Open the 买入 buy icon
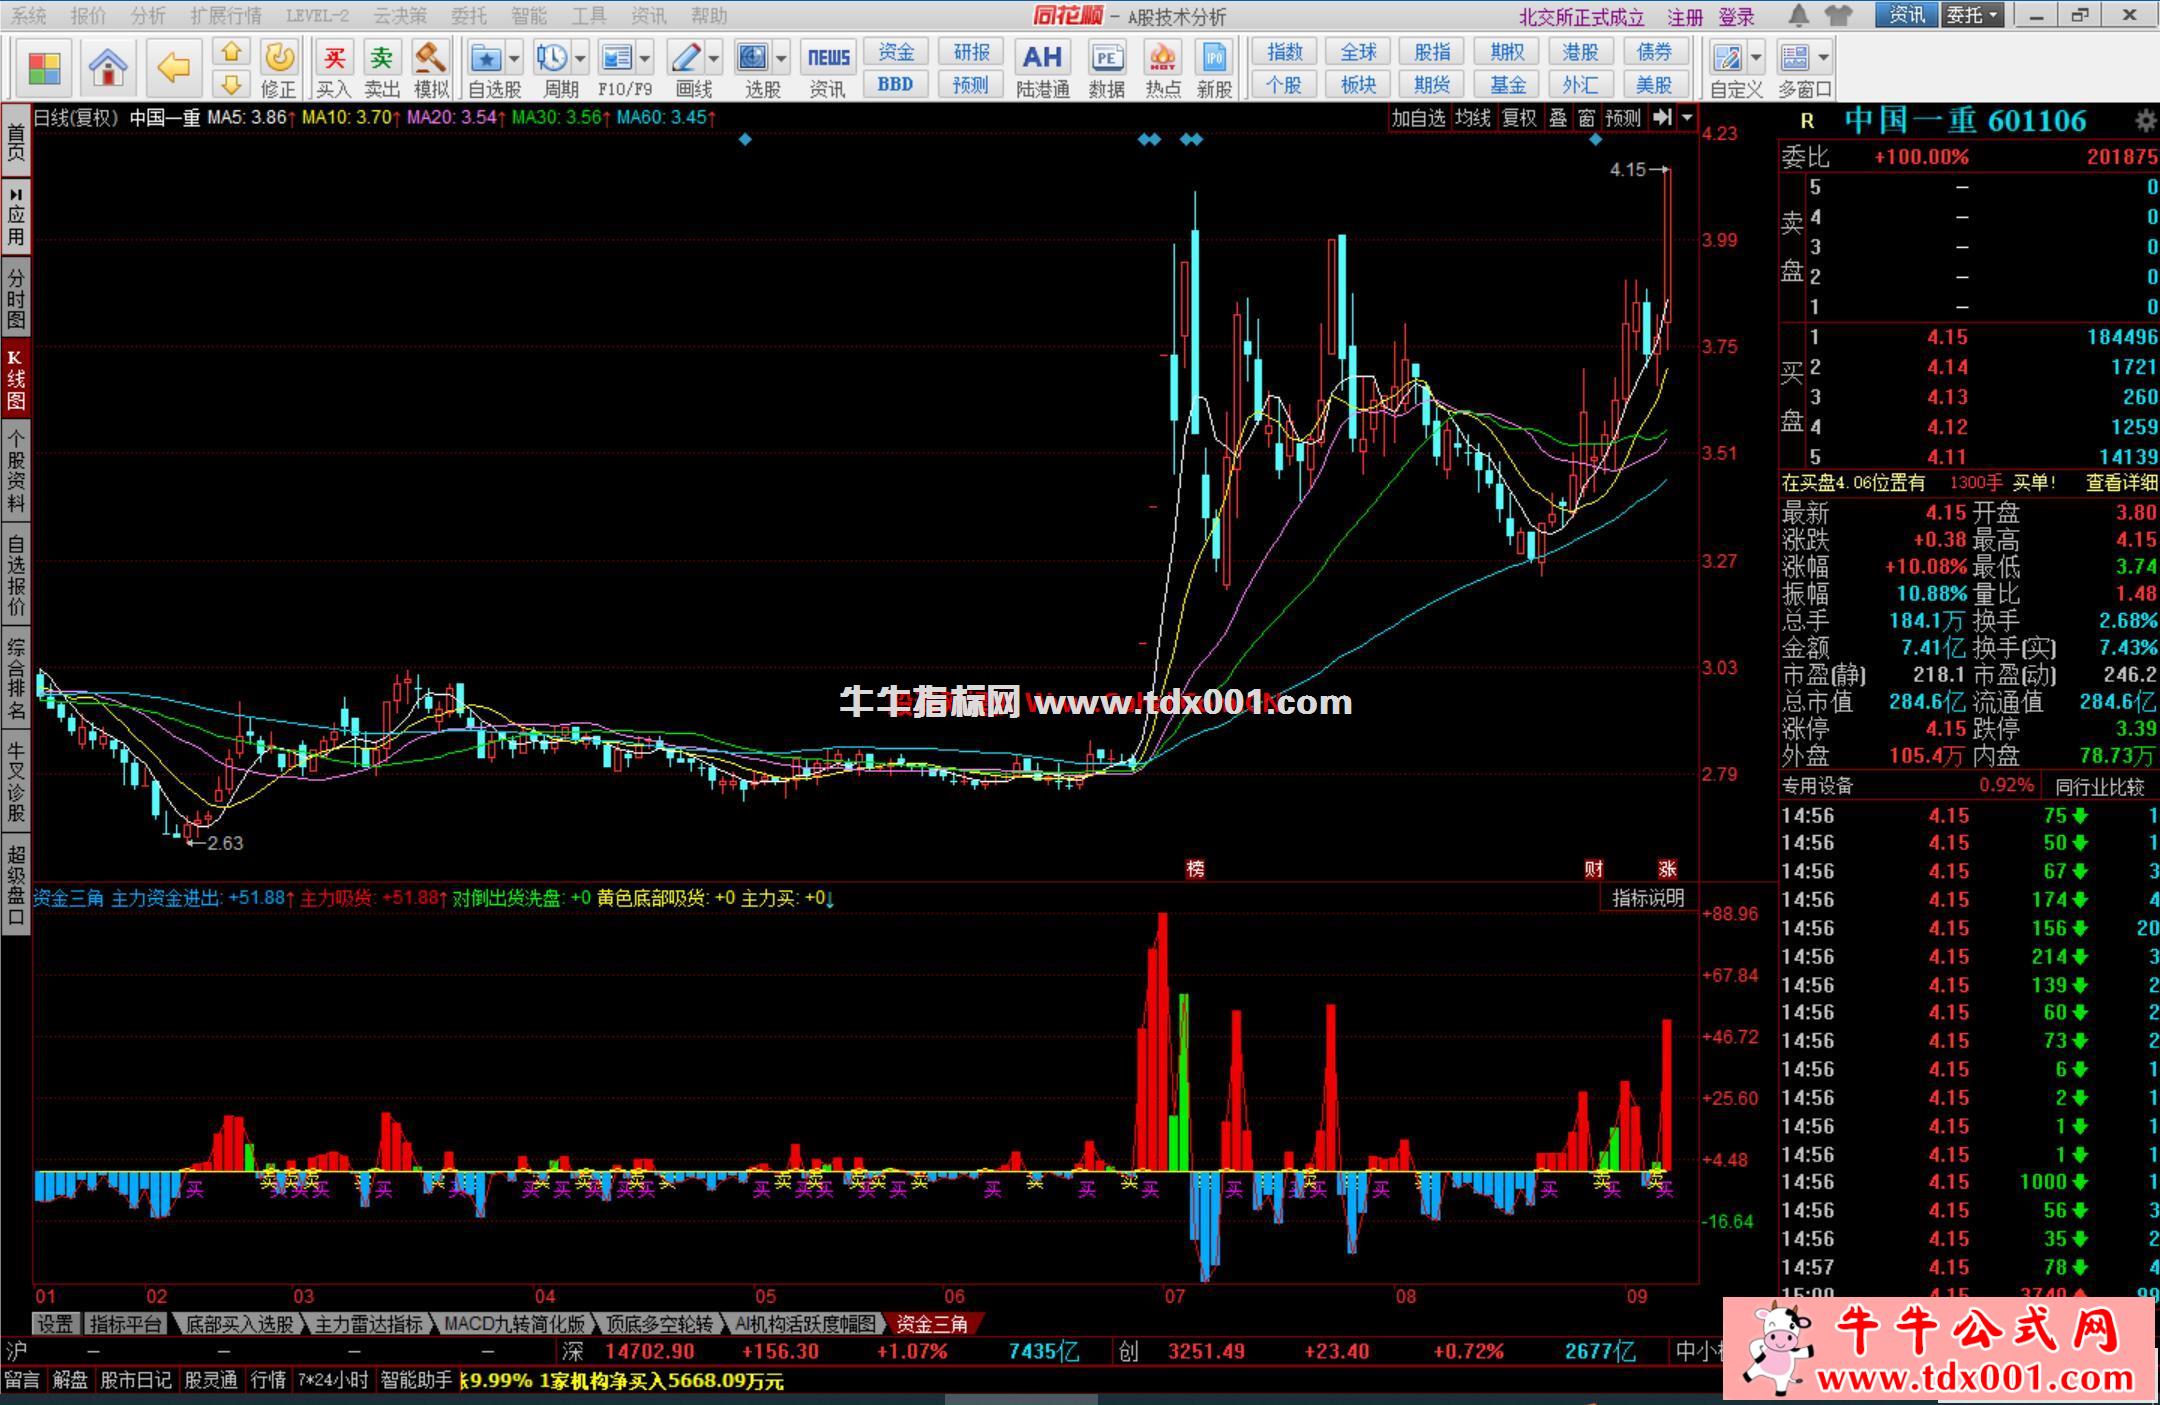2160x1405 pixels. (x=334, y=57)
